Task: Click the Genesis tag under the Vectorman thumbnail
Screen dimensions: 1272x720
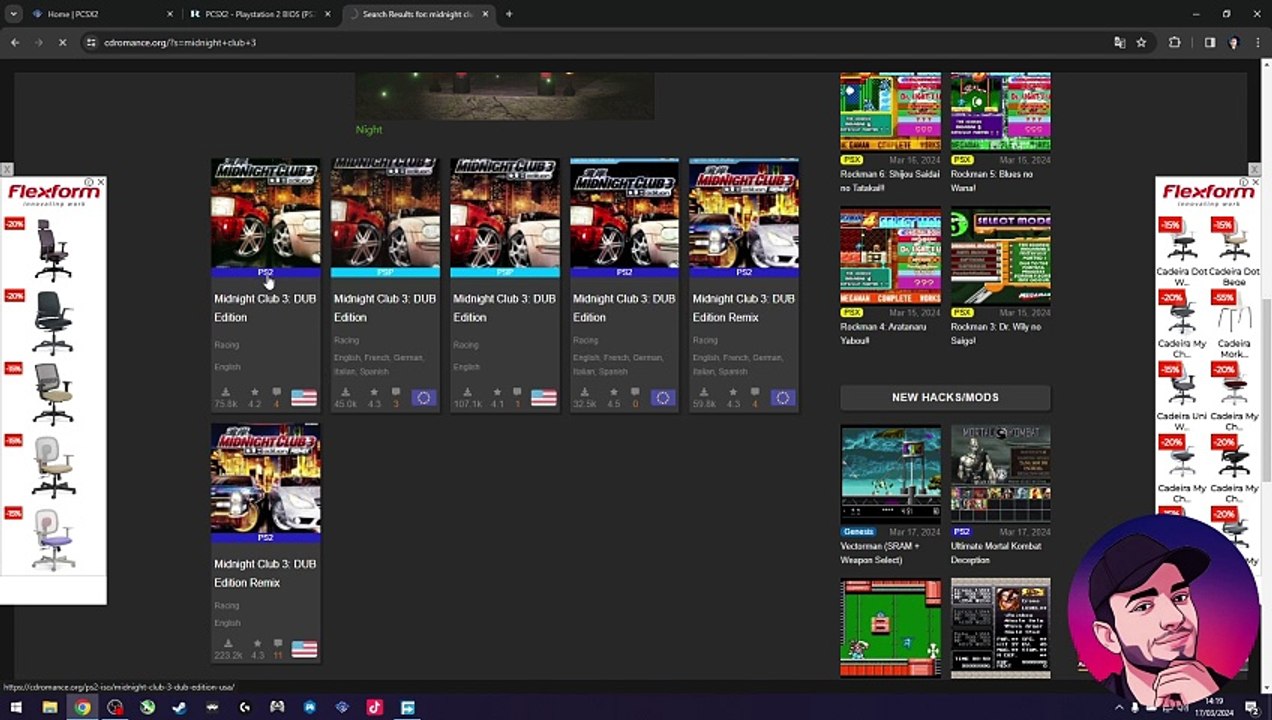Action: pyautogui.click(x=858, y=532)
